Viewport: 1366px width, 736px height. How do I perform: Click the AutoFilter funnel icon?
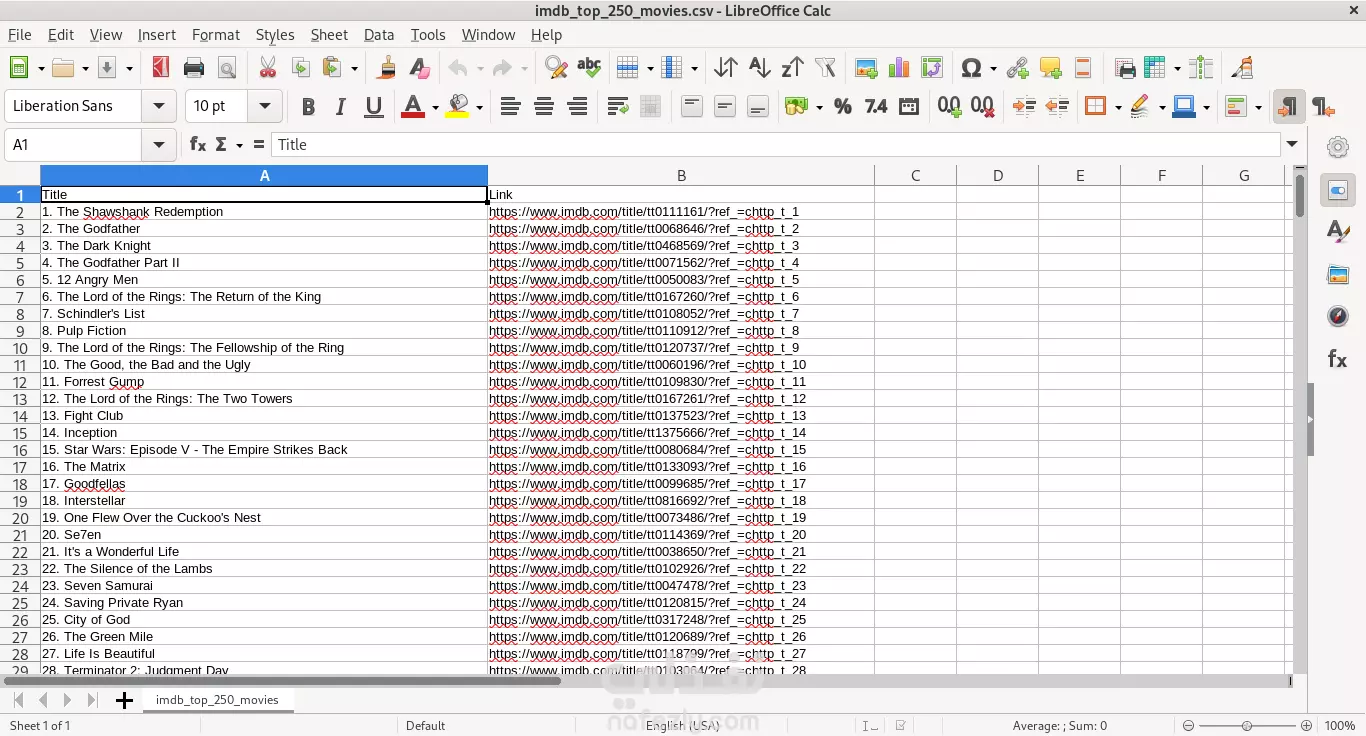pyautogui.click(x=825, y=68)
